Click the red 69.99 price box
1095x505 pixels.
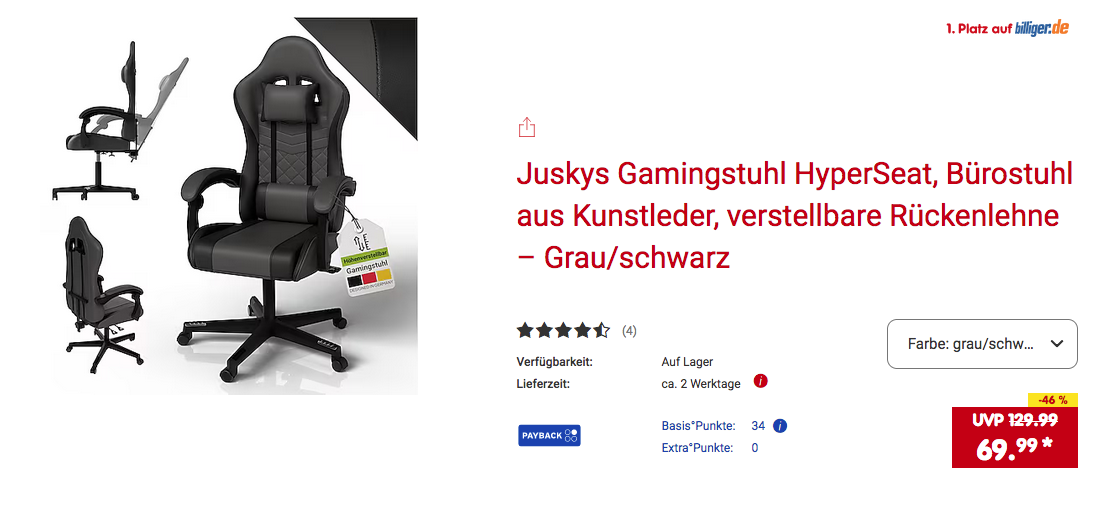1015,437
